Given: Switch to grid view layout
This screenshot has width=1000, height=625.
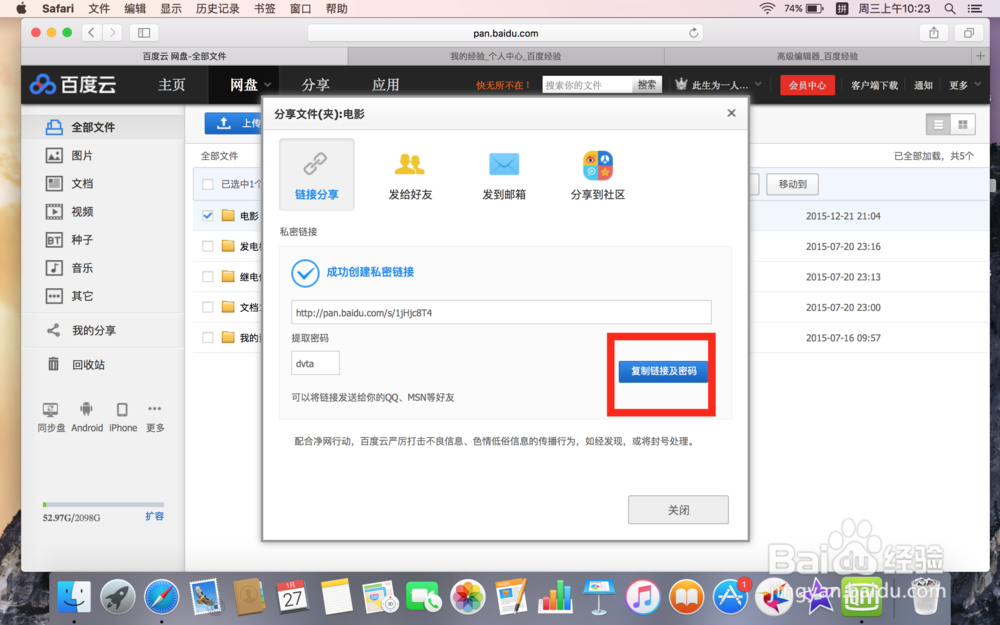Looking at the screenshot, I should pyautogui.click(x=965, y=124).
